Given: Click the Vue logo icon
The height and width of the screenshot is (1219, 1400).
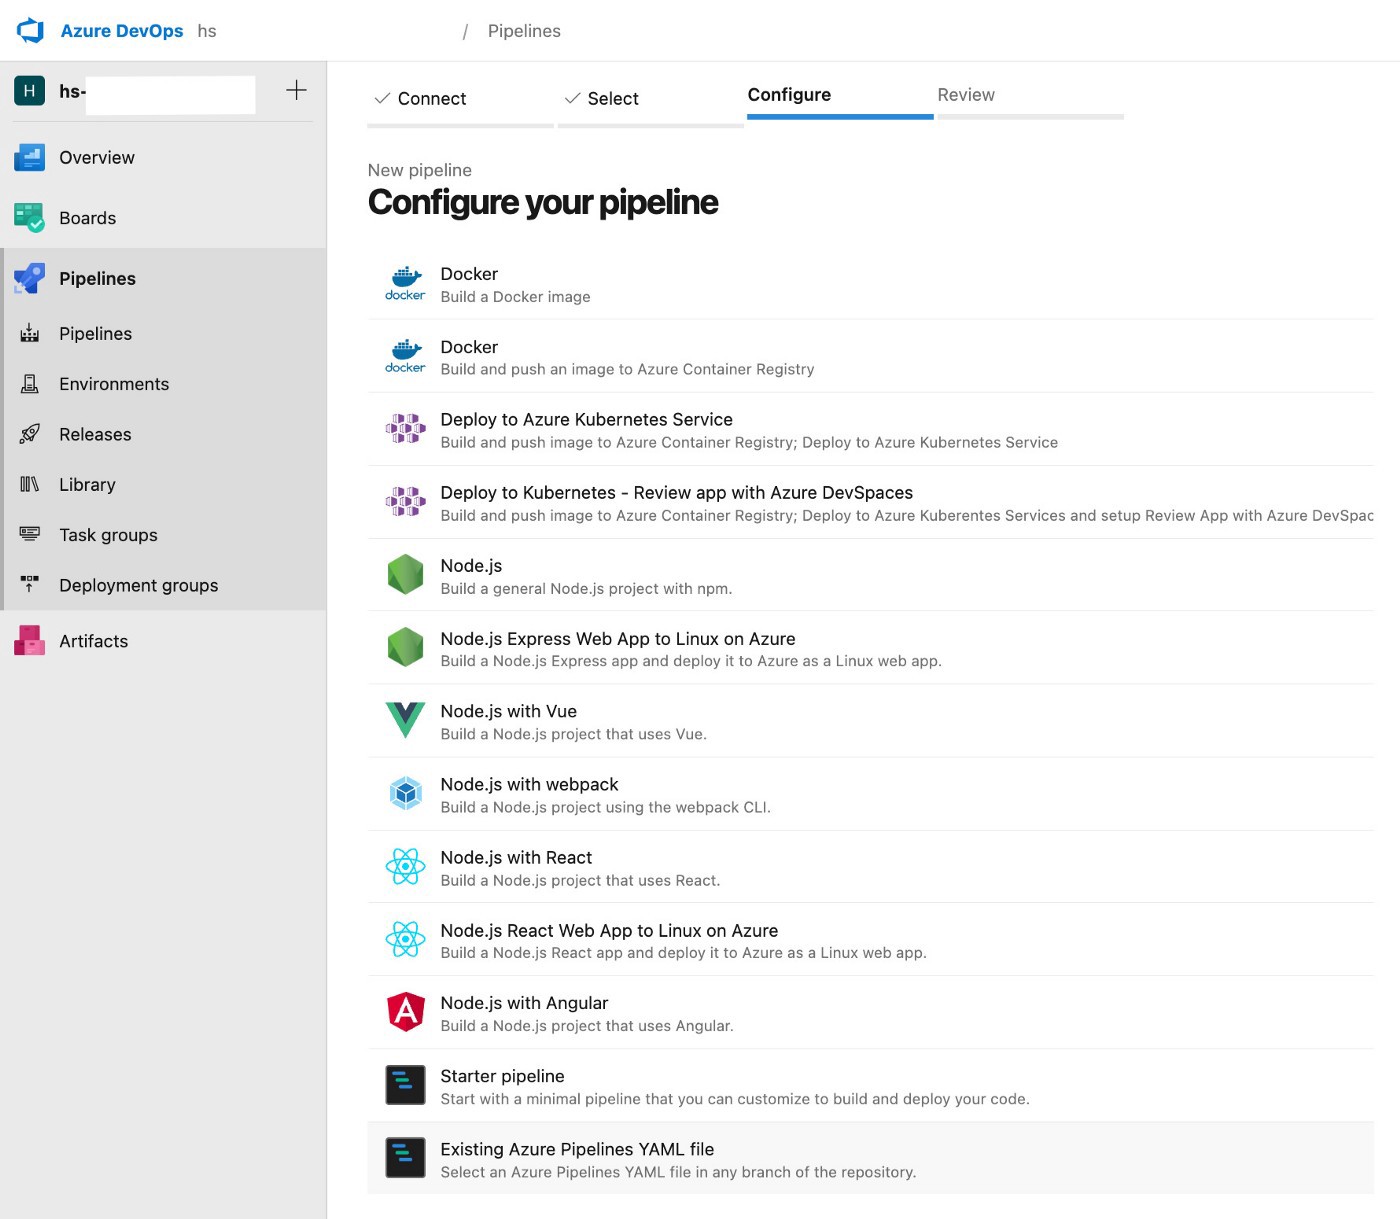Looking at the screenshot, I should (405, 720).
